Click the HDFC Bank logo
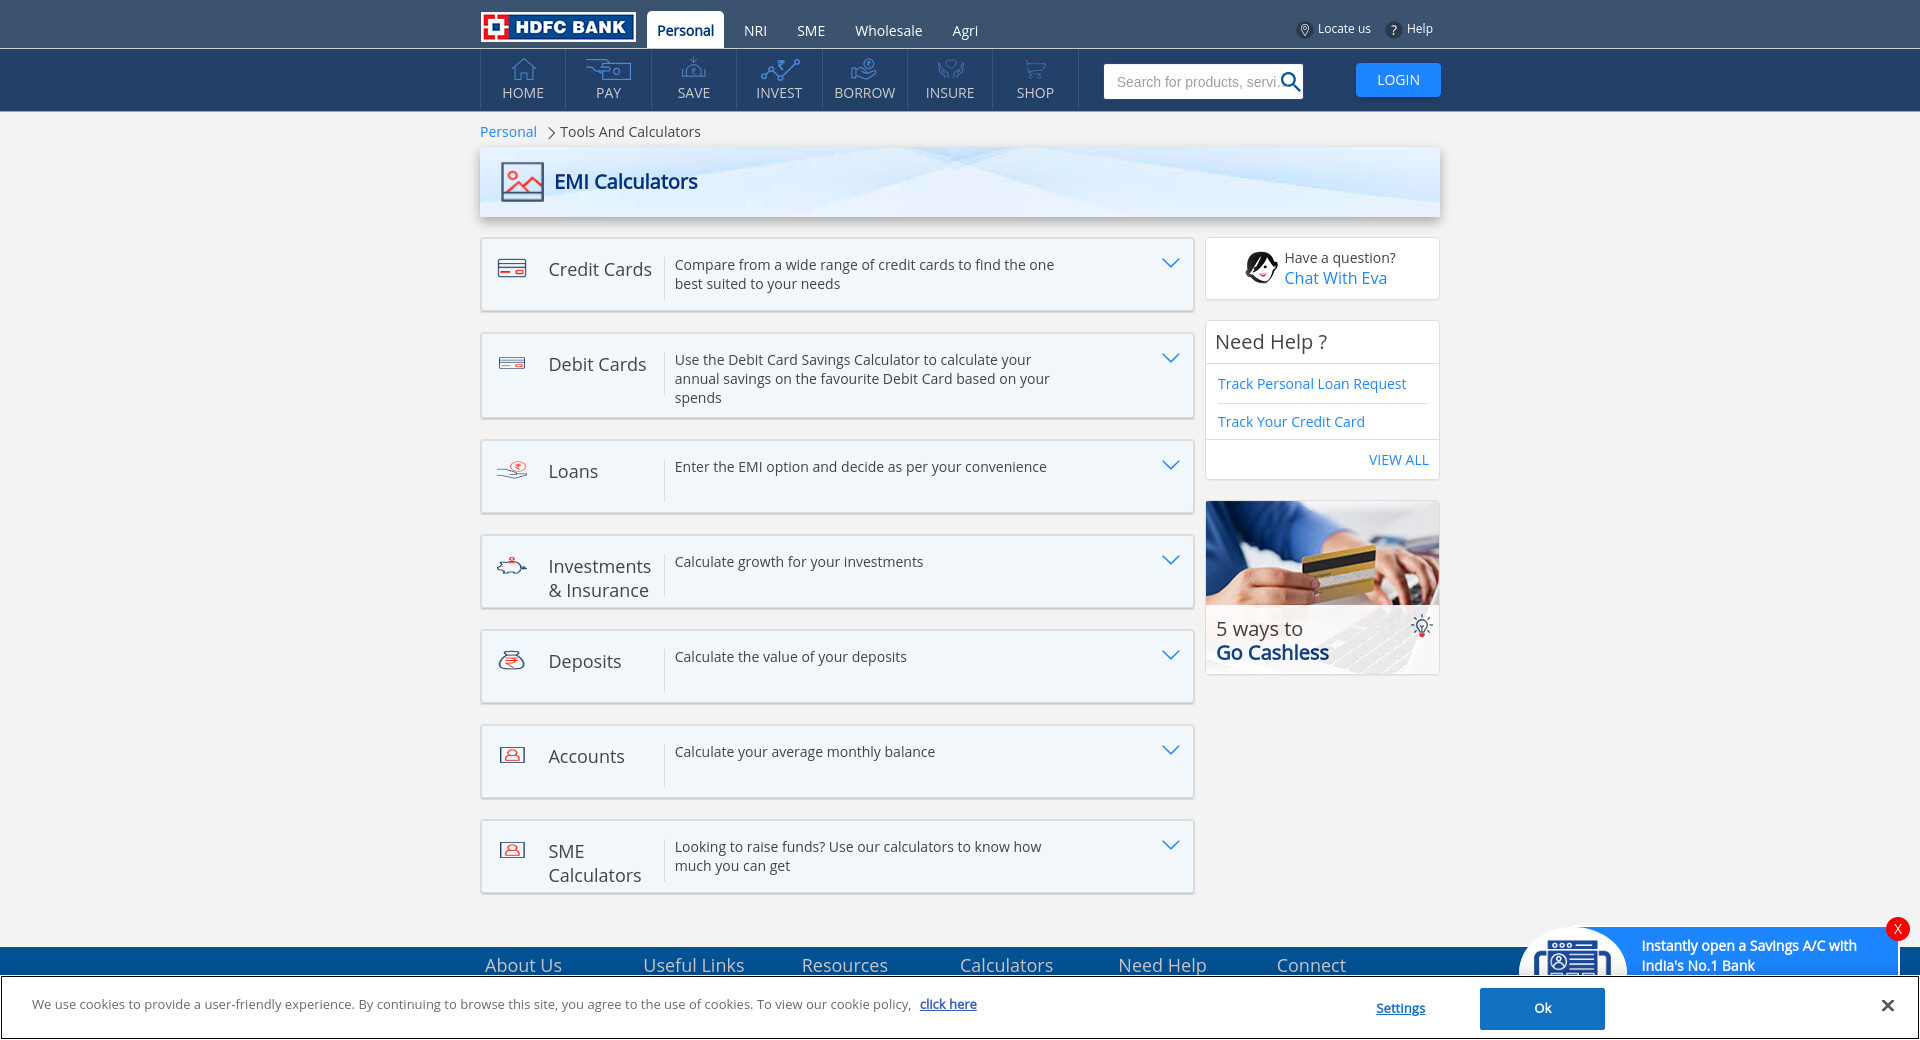1920x1040 pixels. [x=558, y=27]
